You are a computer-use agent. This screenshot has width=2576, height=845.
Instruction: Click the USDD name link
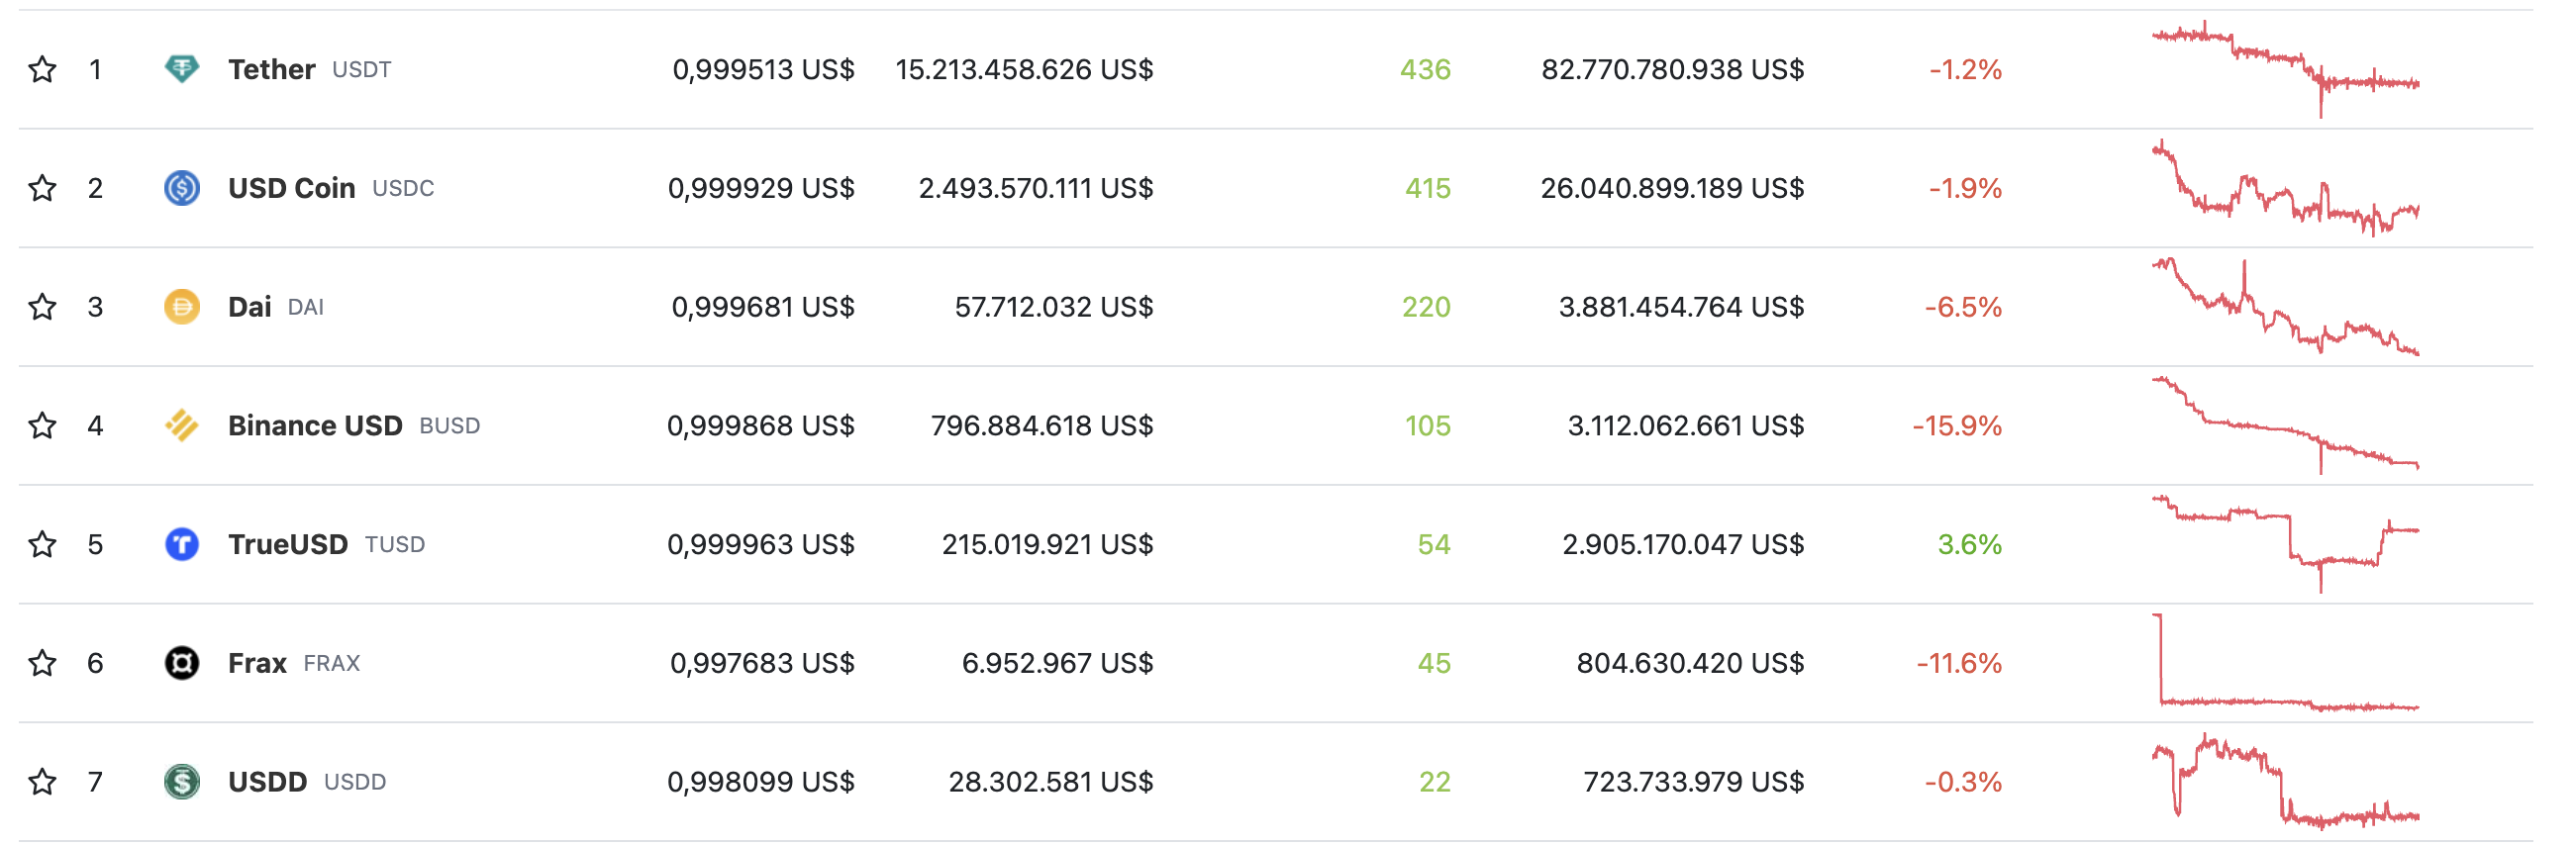[267, 783]
